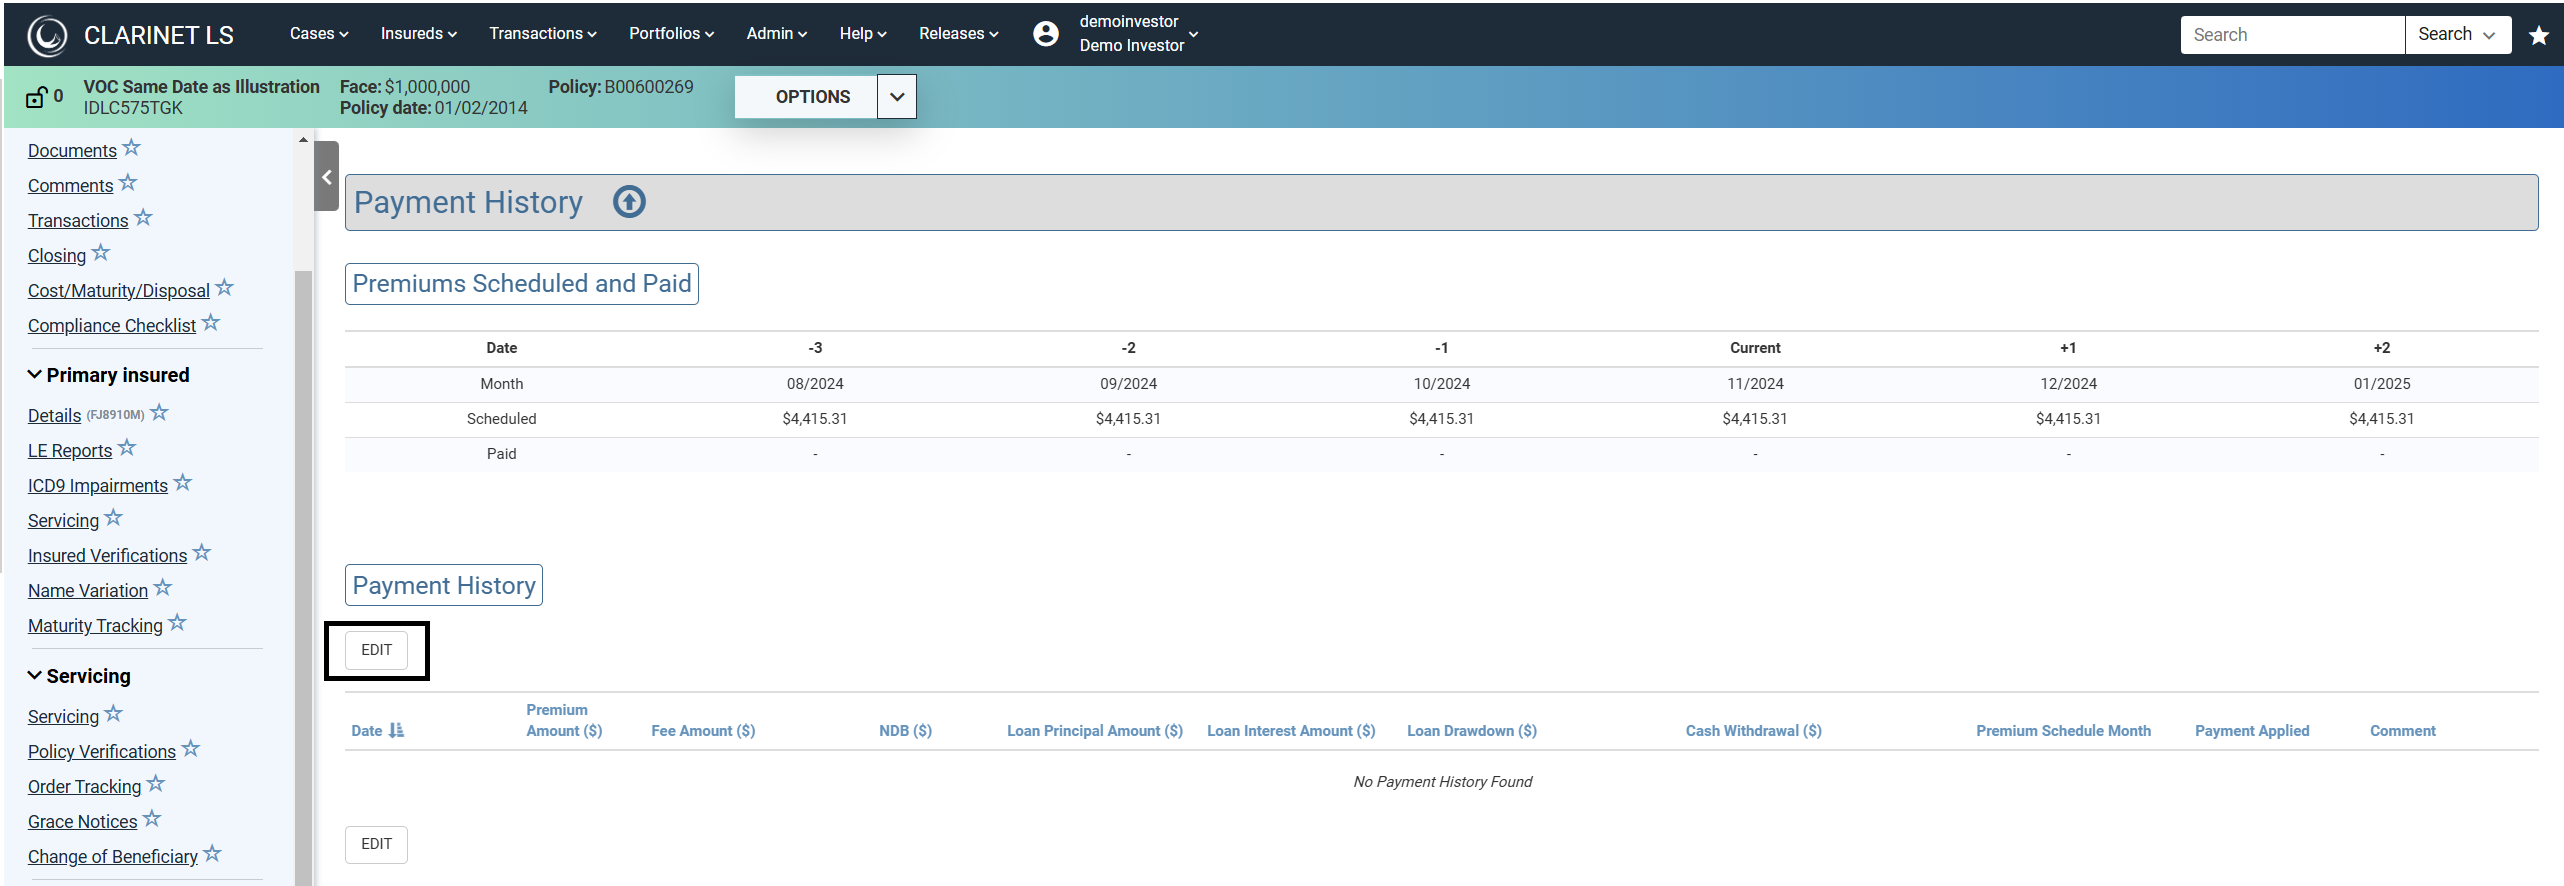Viewport: 2564px width, 886px height.
Task: Sort by Premium Amount ($) column header
Action: click(x=564, y=721)
